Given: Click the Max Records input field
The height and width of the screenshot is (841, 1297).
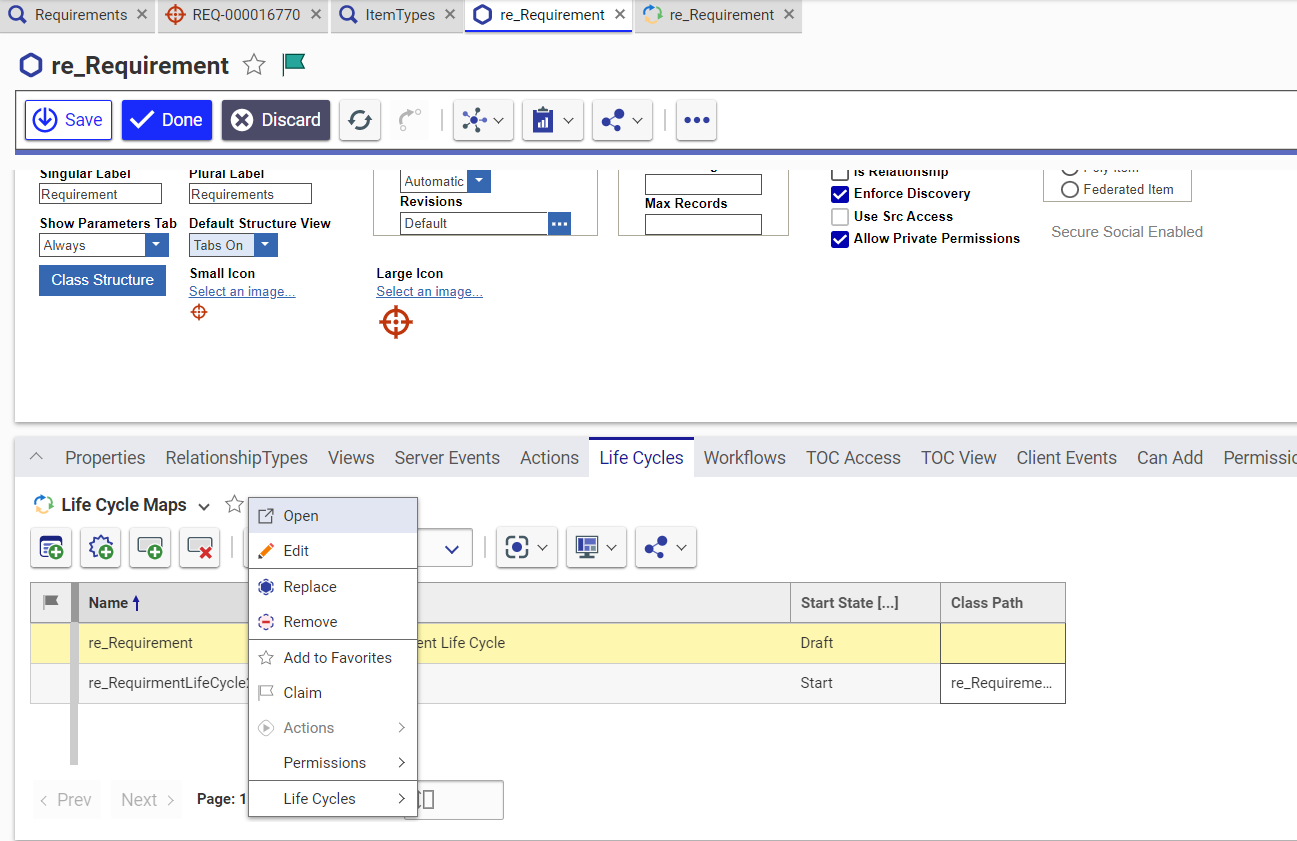Looking at the screenshot, I should [x=703, y=225].
